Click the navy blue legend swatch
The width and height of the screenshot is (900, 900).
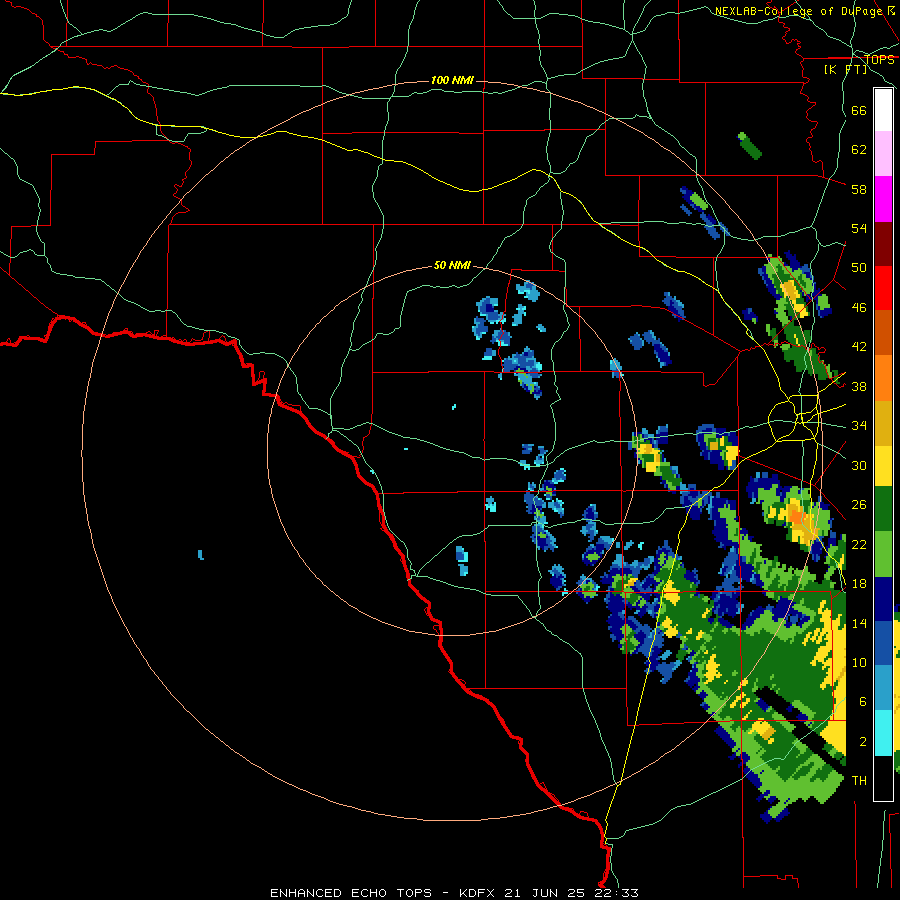[883, 599]
